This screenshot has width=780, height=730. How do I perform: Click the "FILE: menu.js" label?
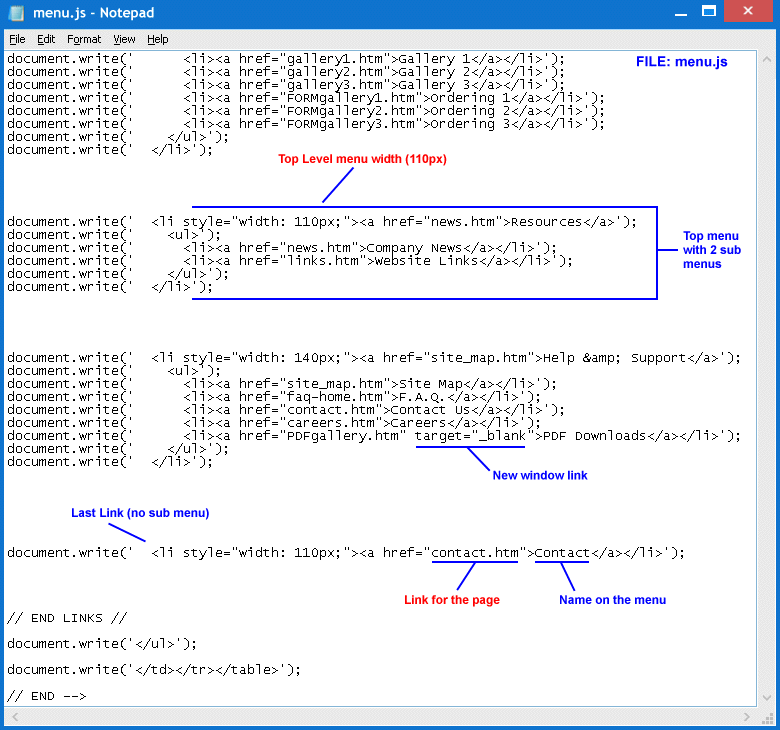click(681, 62)
